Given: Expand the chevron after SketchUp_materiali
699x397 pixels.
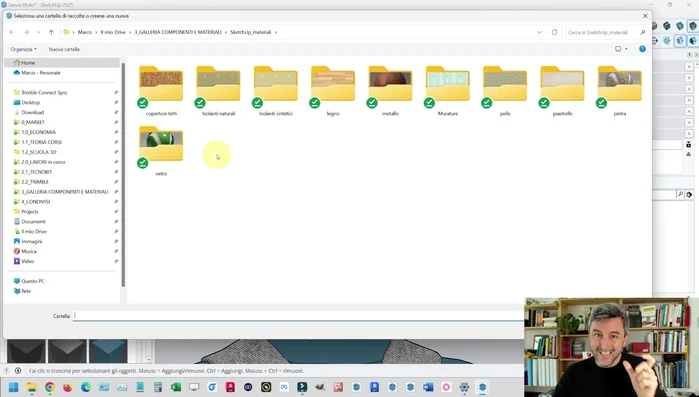Looking at the screenshot, I should pyautogui.click(x=275, y=32).
